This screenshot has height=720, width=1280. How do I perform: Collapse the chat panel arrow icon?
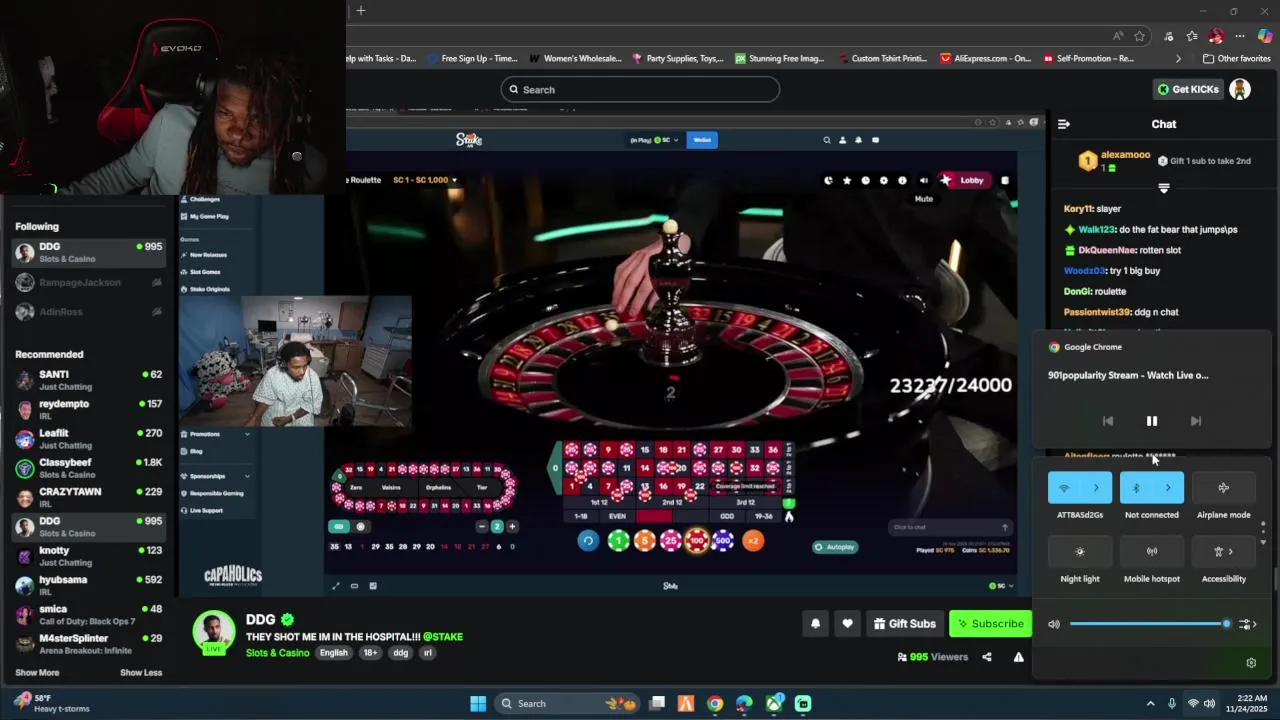click(x=1064, y=124)
